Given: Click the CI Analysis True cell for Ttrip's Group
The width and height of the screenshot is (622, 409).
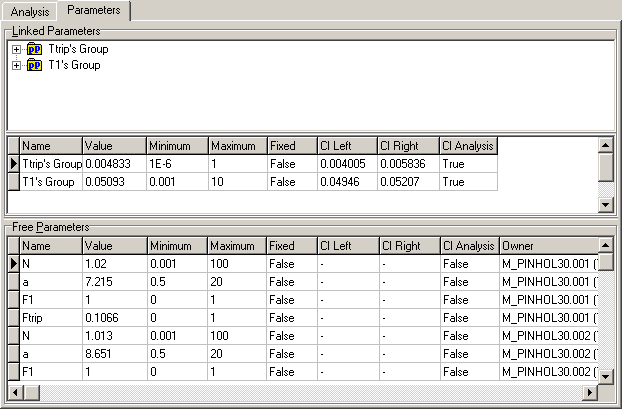Looking at the screenshot, I should (467, 164).
